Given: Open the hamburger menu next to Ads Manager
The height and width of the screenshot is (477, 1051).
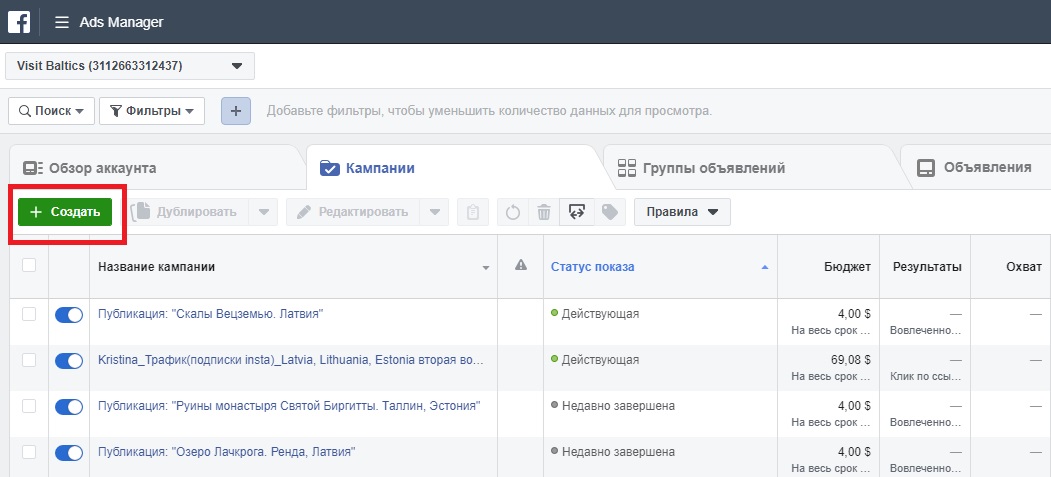Looking at the screenshot, I should pyautogui.click(x=62, y=22).
